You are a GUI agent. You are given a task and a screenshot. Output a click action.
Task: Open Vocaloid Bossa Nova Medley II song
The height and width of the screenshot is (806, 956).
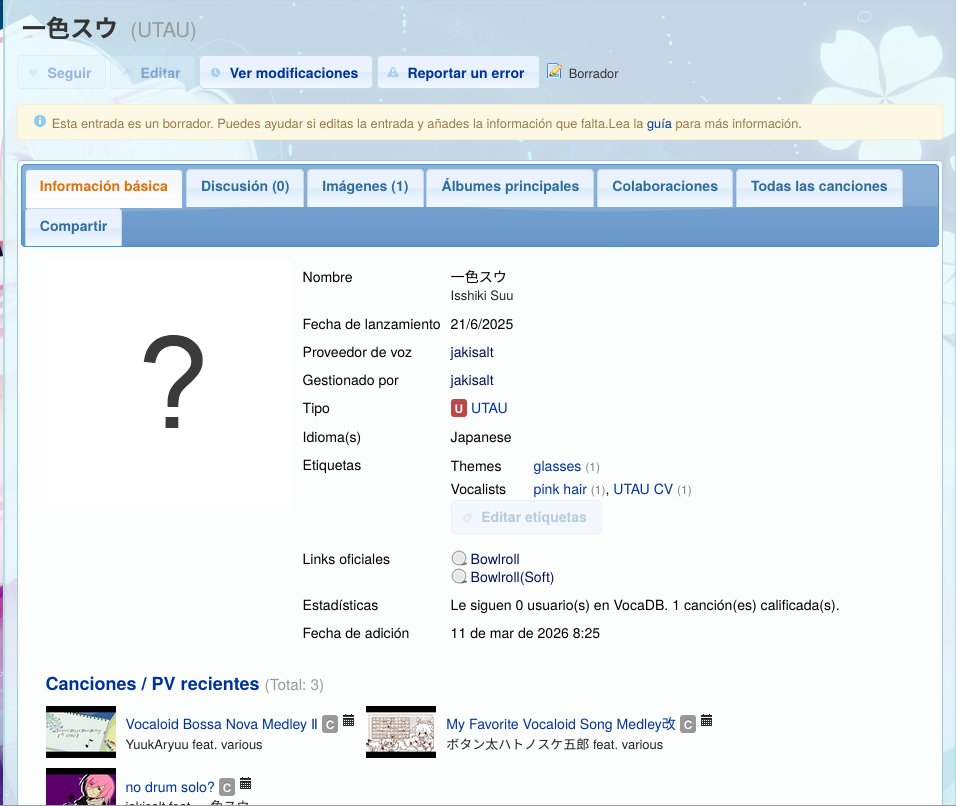(x=221, y=724)
